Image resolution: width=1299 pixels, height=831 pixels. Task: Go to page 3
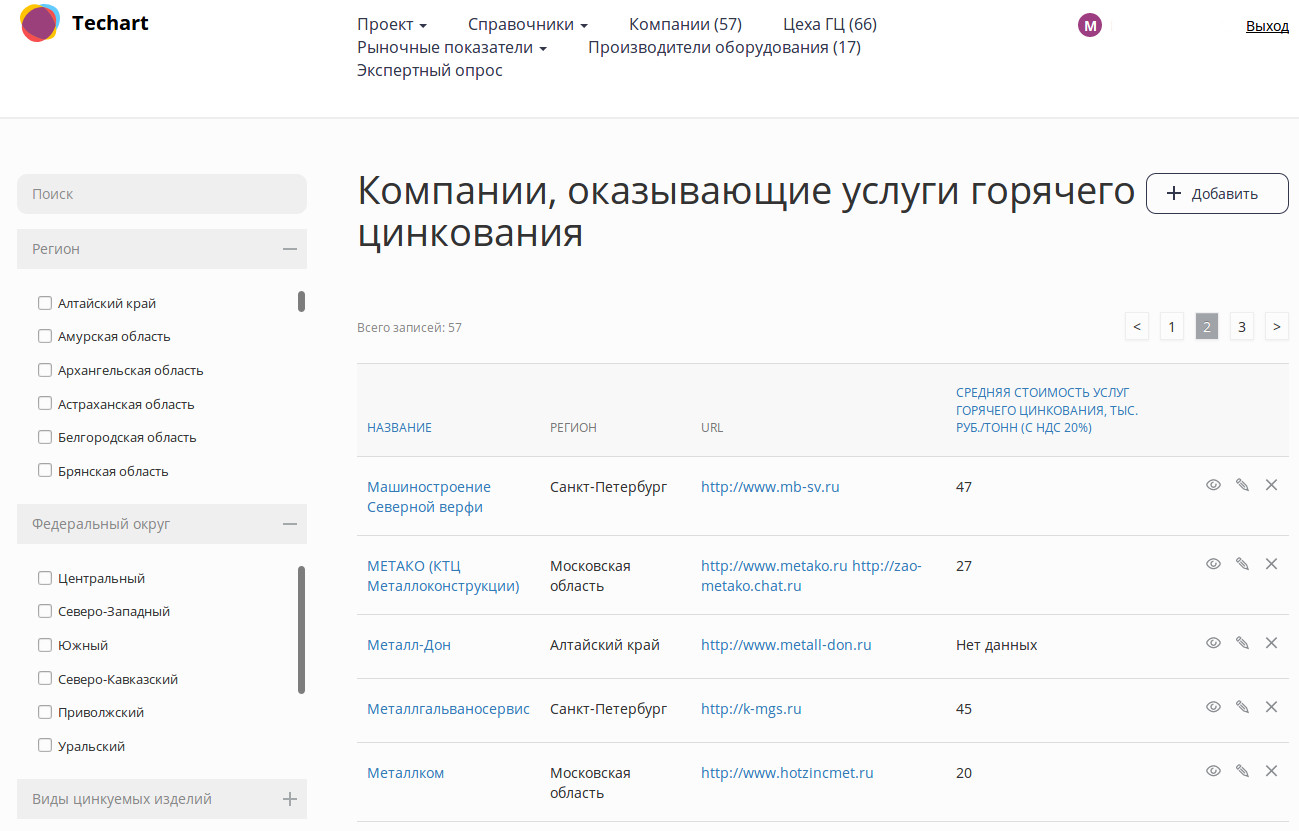[x=1241, y=326]
